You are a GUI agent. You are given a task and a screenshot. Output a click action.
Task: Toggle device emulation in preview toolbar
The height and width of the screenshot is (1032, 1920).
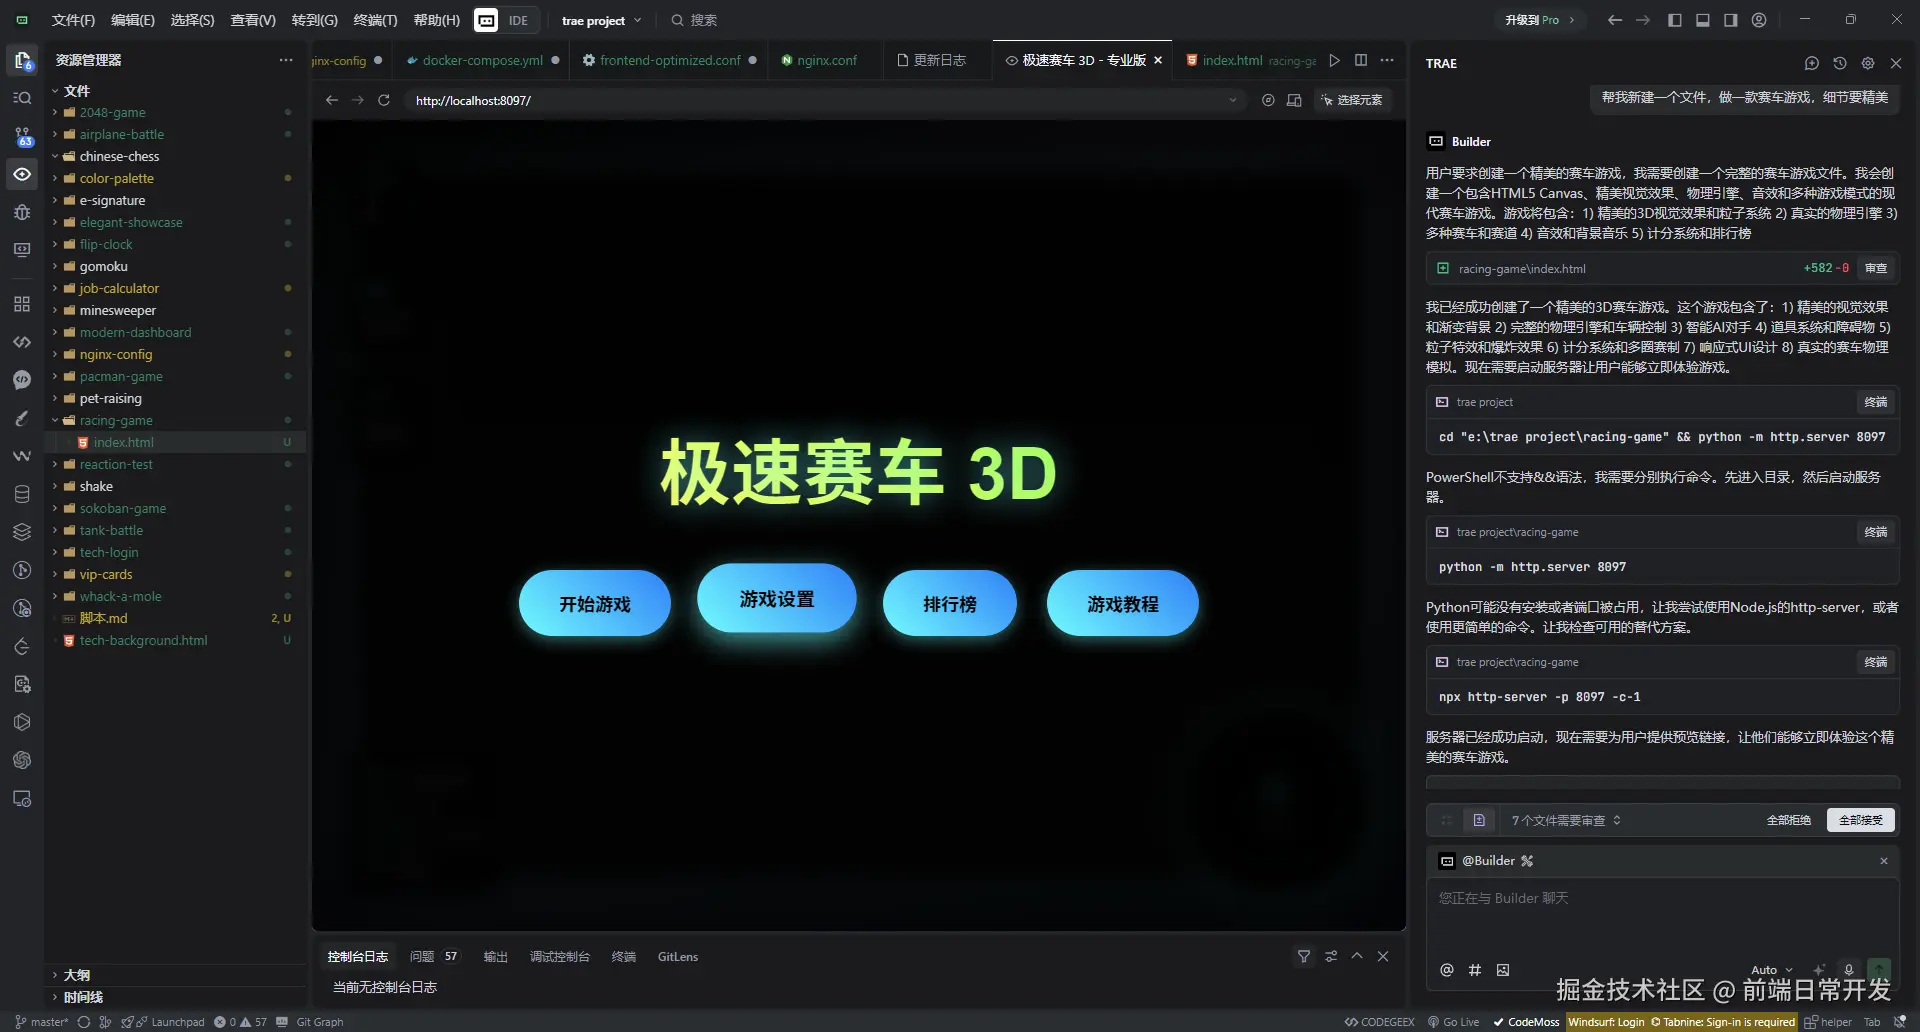point(1294,100)
